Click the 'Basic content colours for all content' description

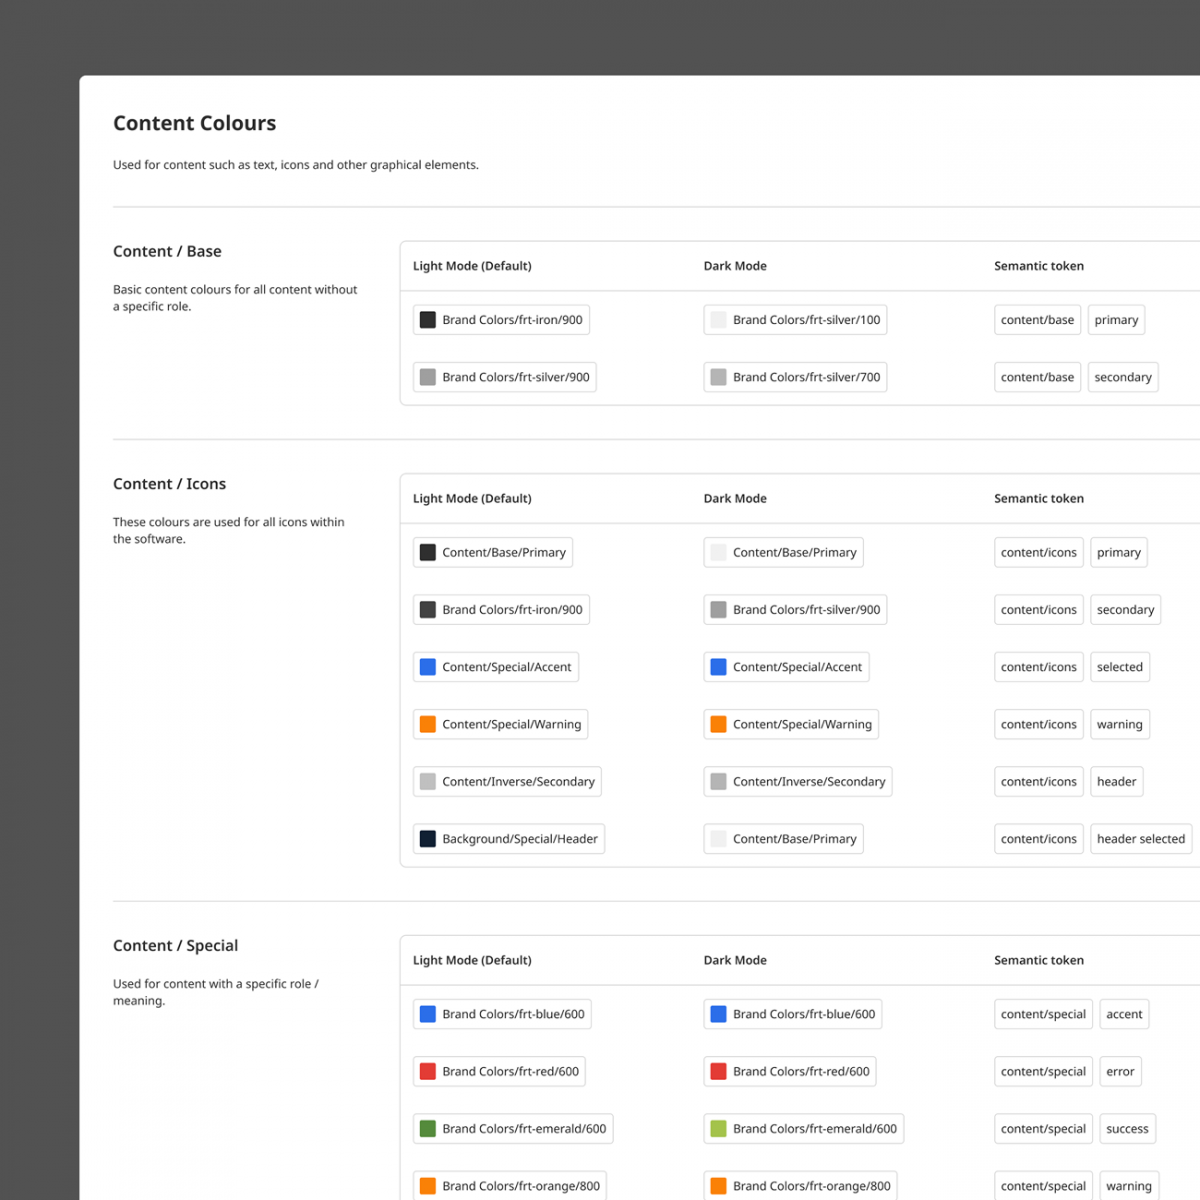coord(235,298)
